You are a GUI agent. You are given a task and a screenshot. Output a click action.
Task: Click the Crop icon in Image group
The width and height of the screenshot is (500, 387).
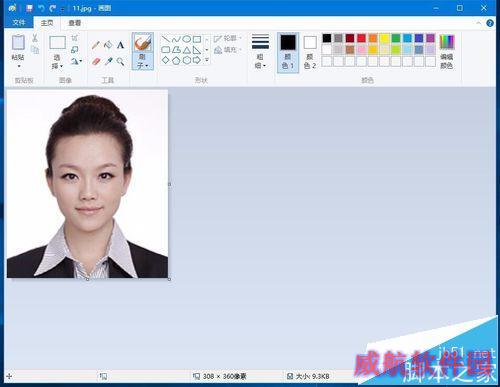pos(75,38)
